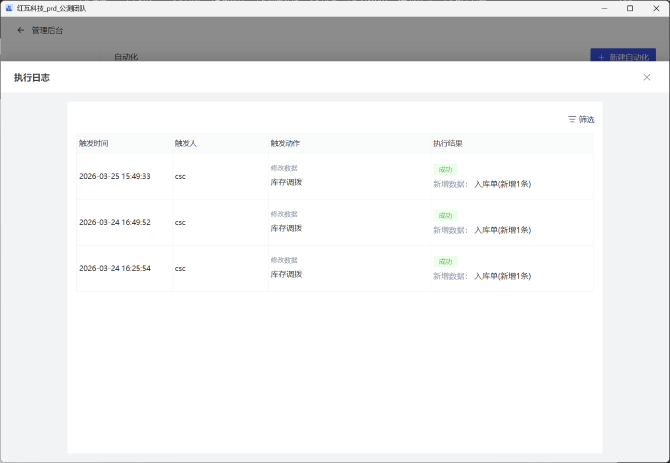
Task: Maximize the application window
Action: [x=629, y=8]
